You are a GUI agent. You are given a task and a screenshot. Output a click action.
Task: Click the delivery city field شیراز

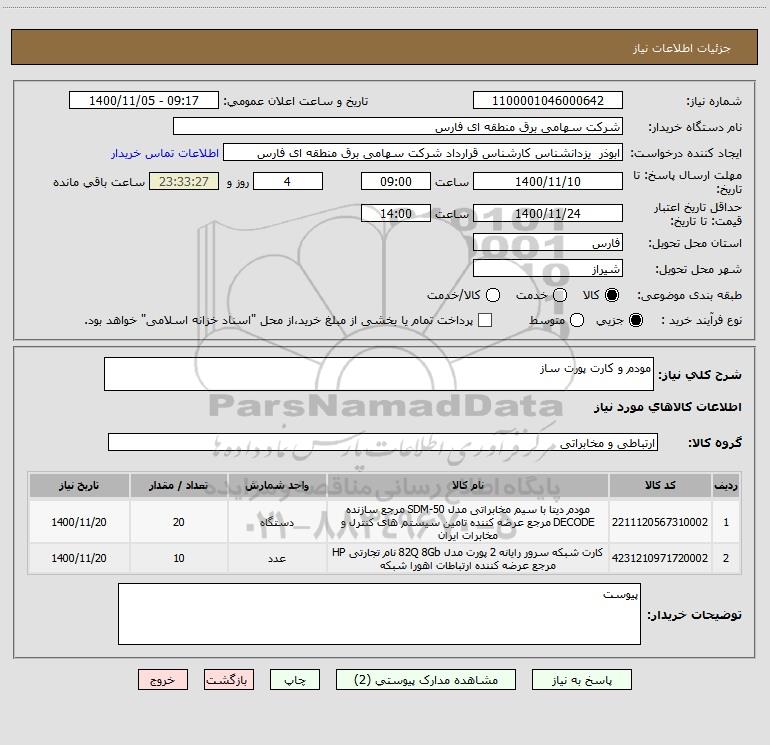click(548, 269)
